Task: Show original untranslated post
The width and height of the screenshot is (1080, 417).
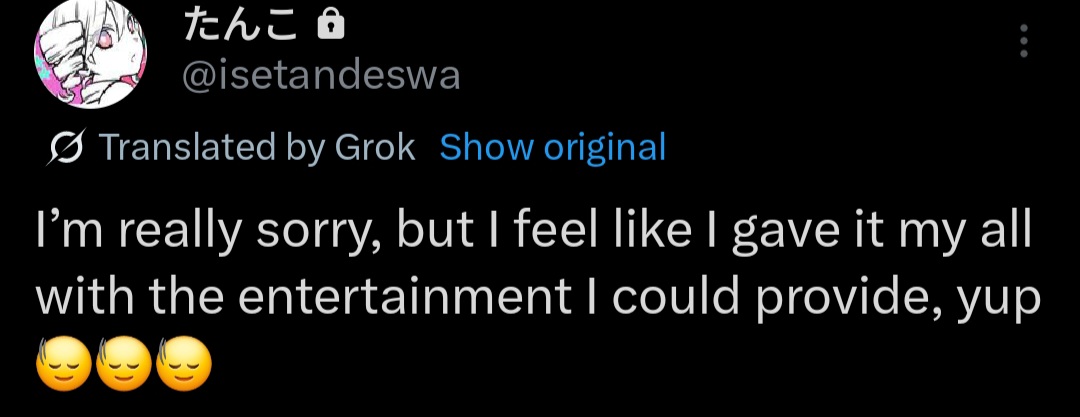Action: coord(552,147)
